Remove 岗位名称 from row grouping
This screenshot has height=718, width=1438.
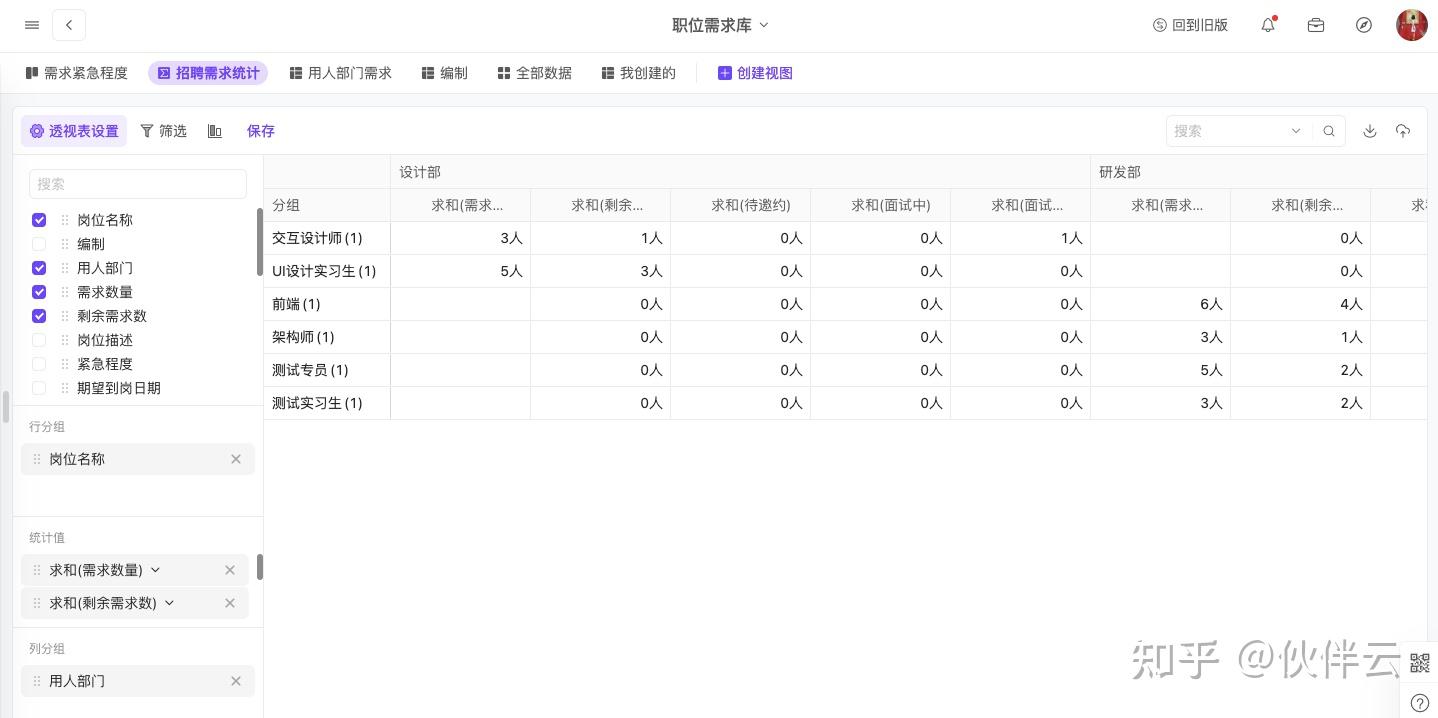[x=236, y=459]
